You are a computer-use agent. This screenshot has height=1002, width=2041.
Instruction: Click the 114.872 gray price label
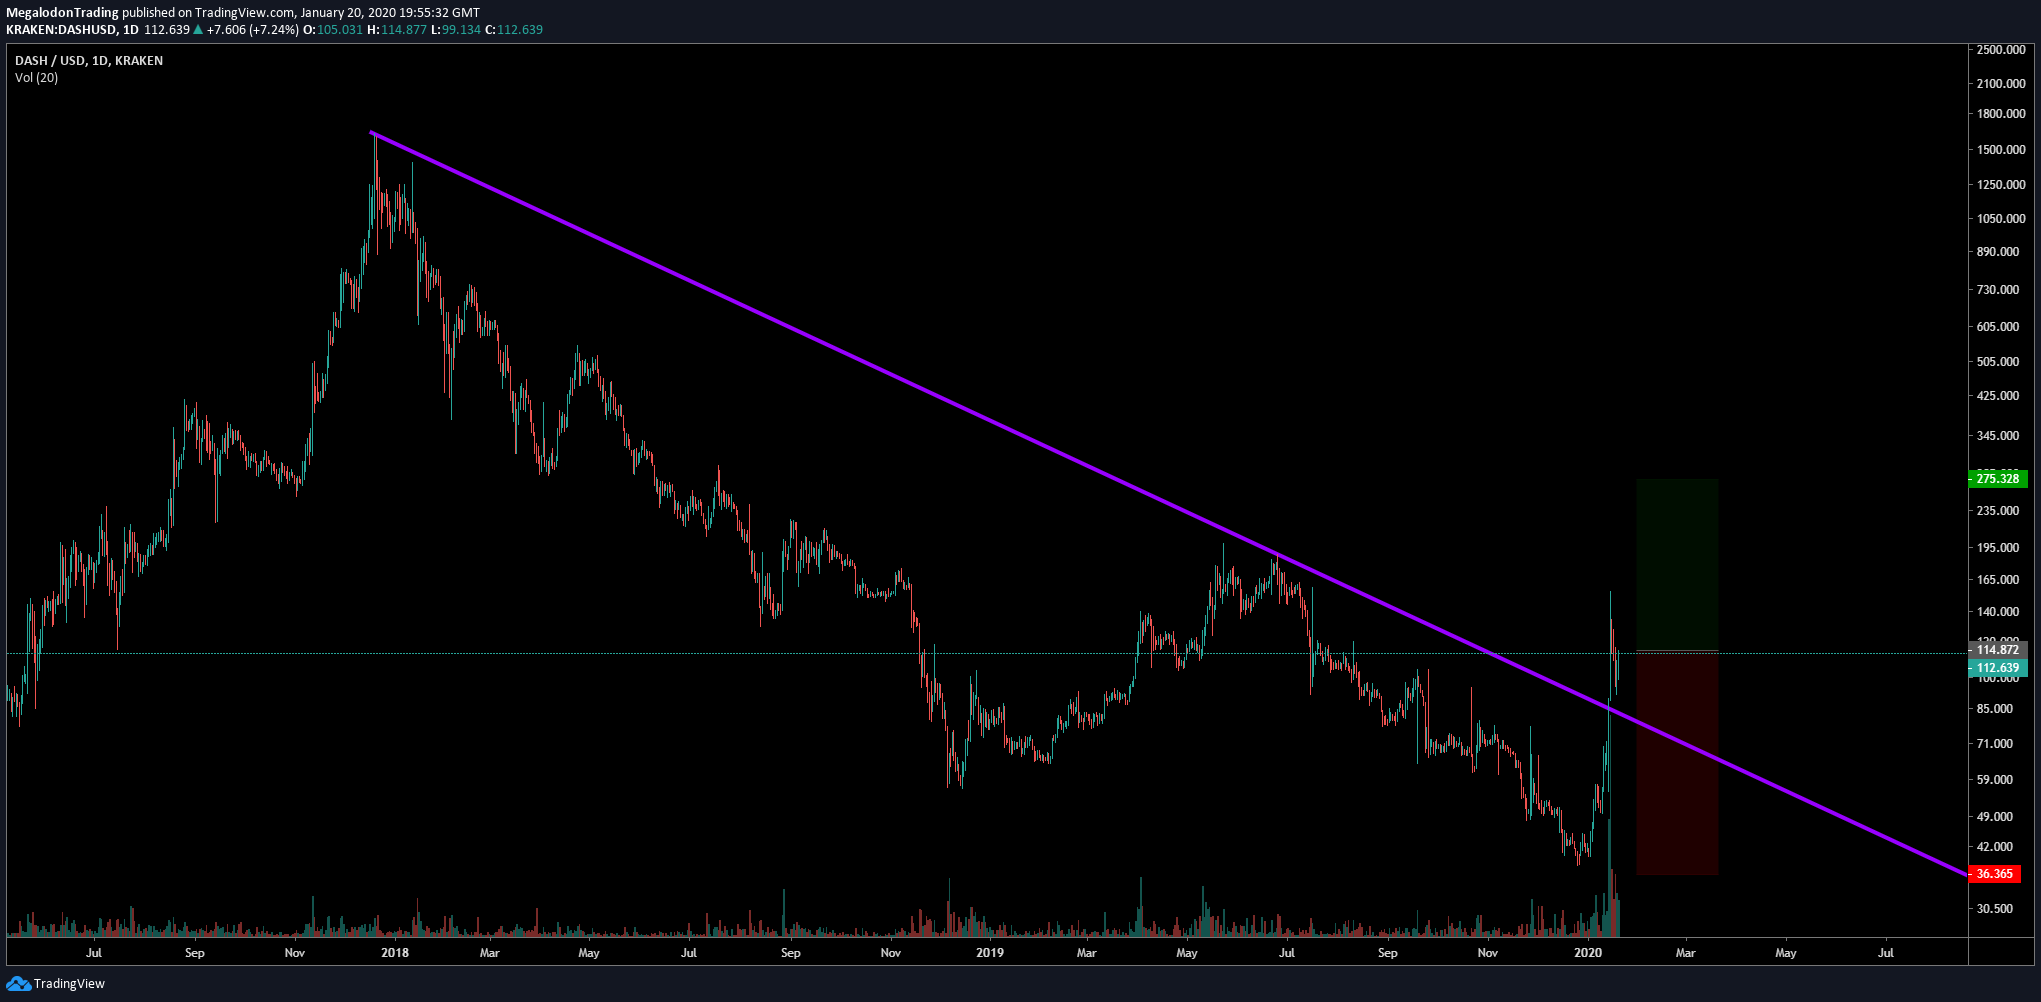(x=1997, y=650)
